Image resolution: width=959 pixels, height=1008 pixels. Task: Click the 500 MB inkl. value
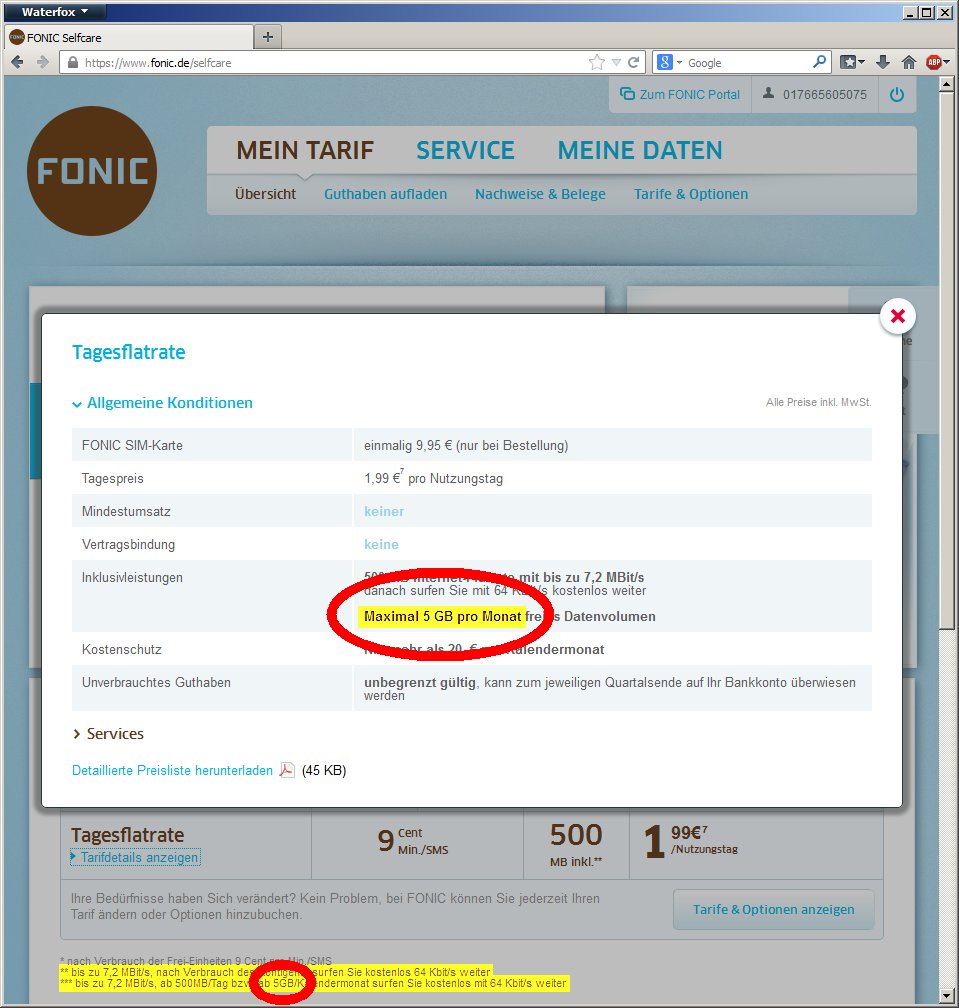[x=576, y=845]
